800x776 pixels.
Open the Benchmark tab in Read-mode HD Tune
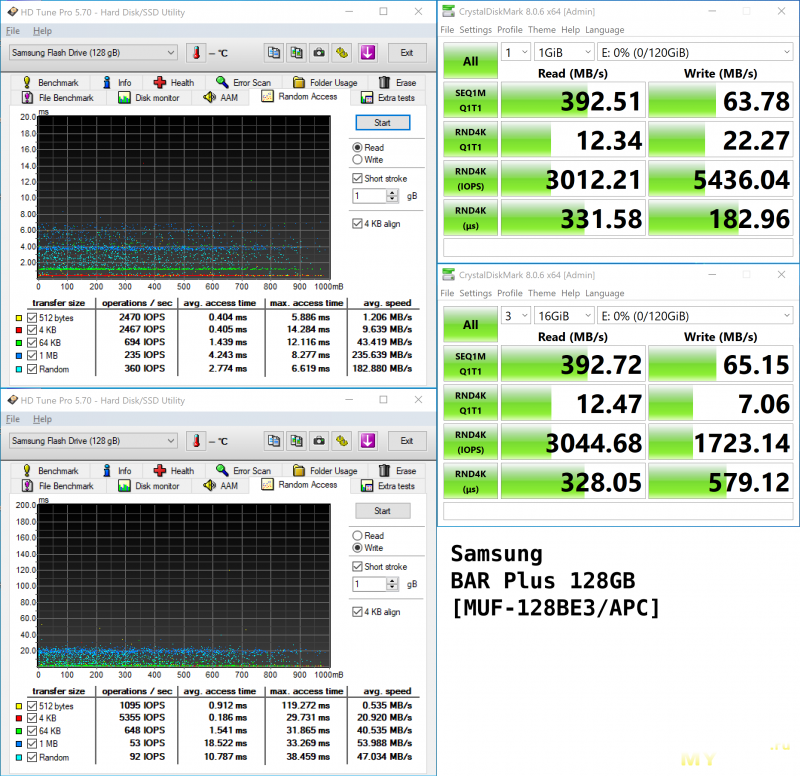click(x=50, y=83)
